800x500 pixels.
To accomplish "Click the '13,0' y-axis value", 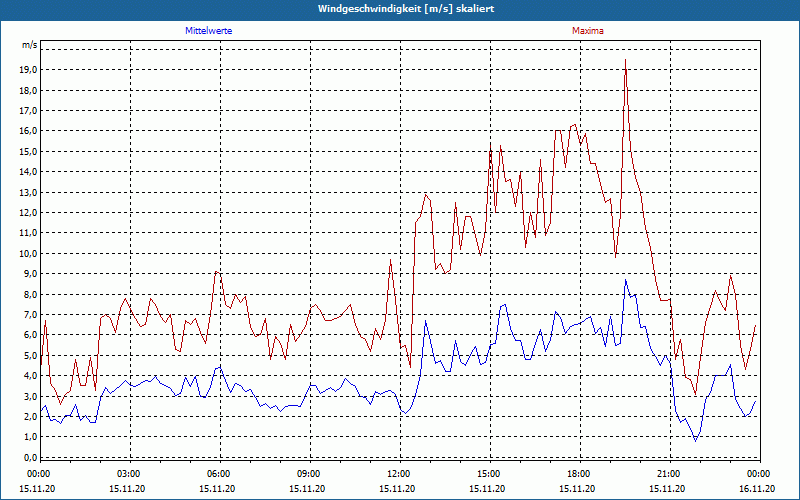I will point(29,192).
